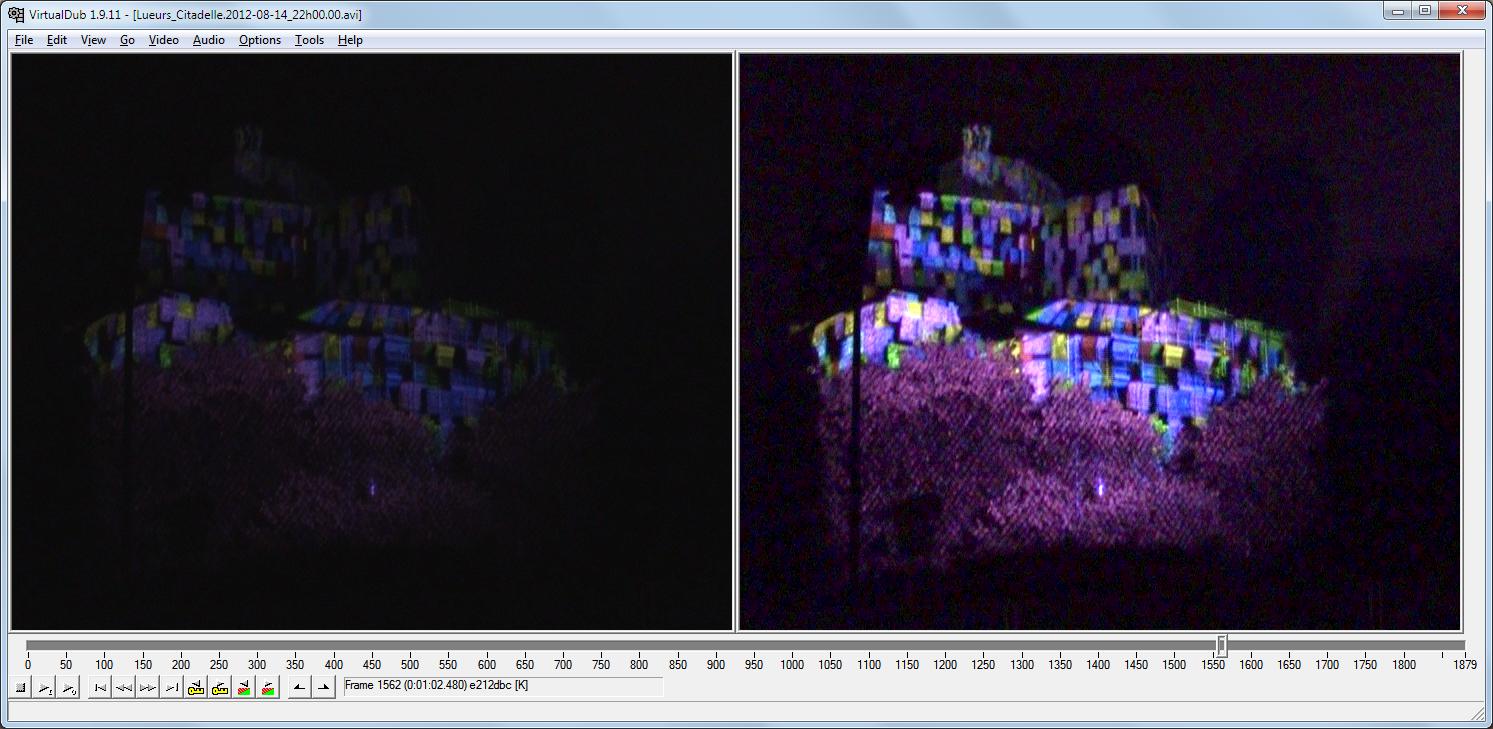Click the input video preview pane

click(372, 342)
